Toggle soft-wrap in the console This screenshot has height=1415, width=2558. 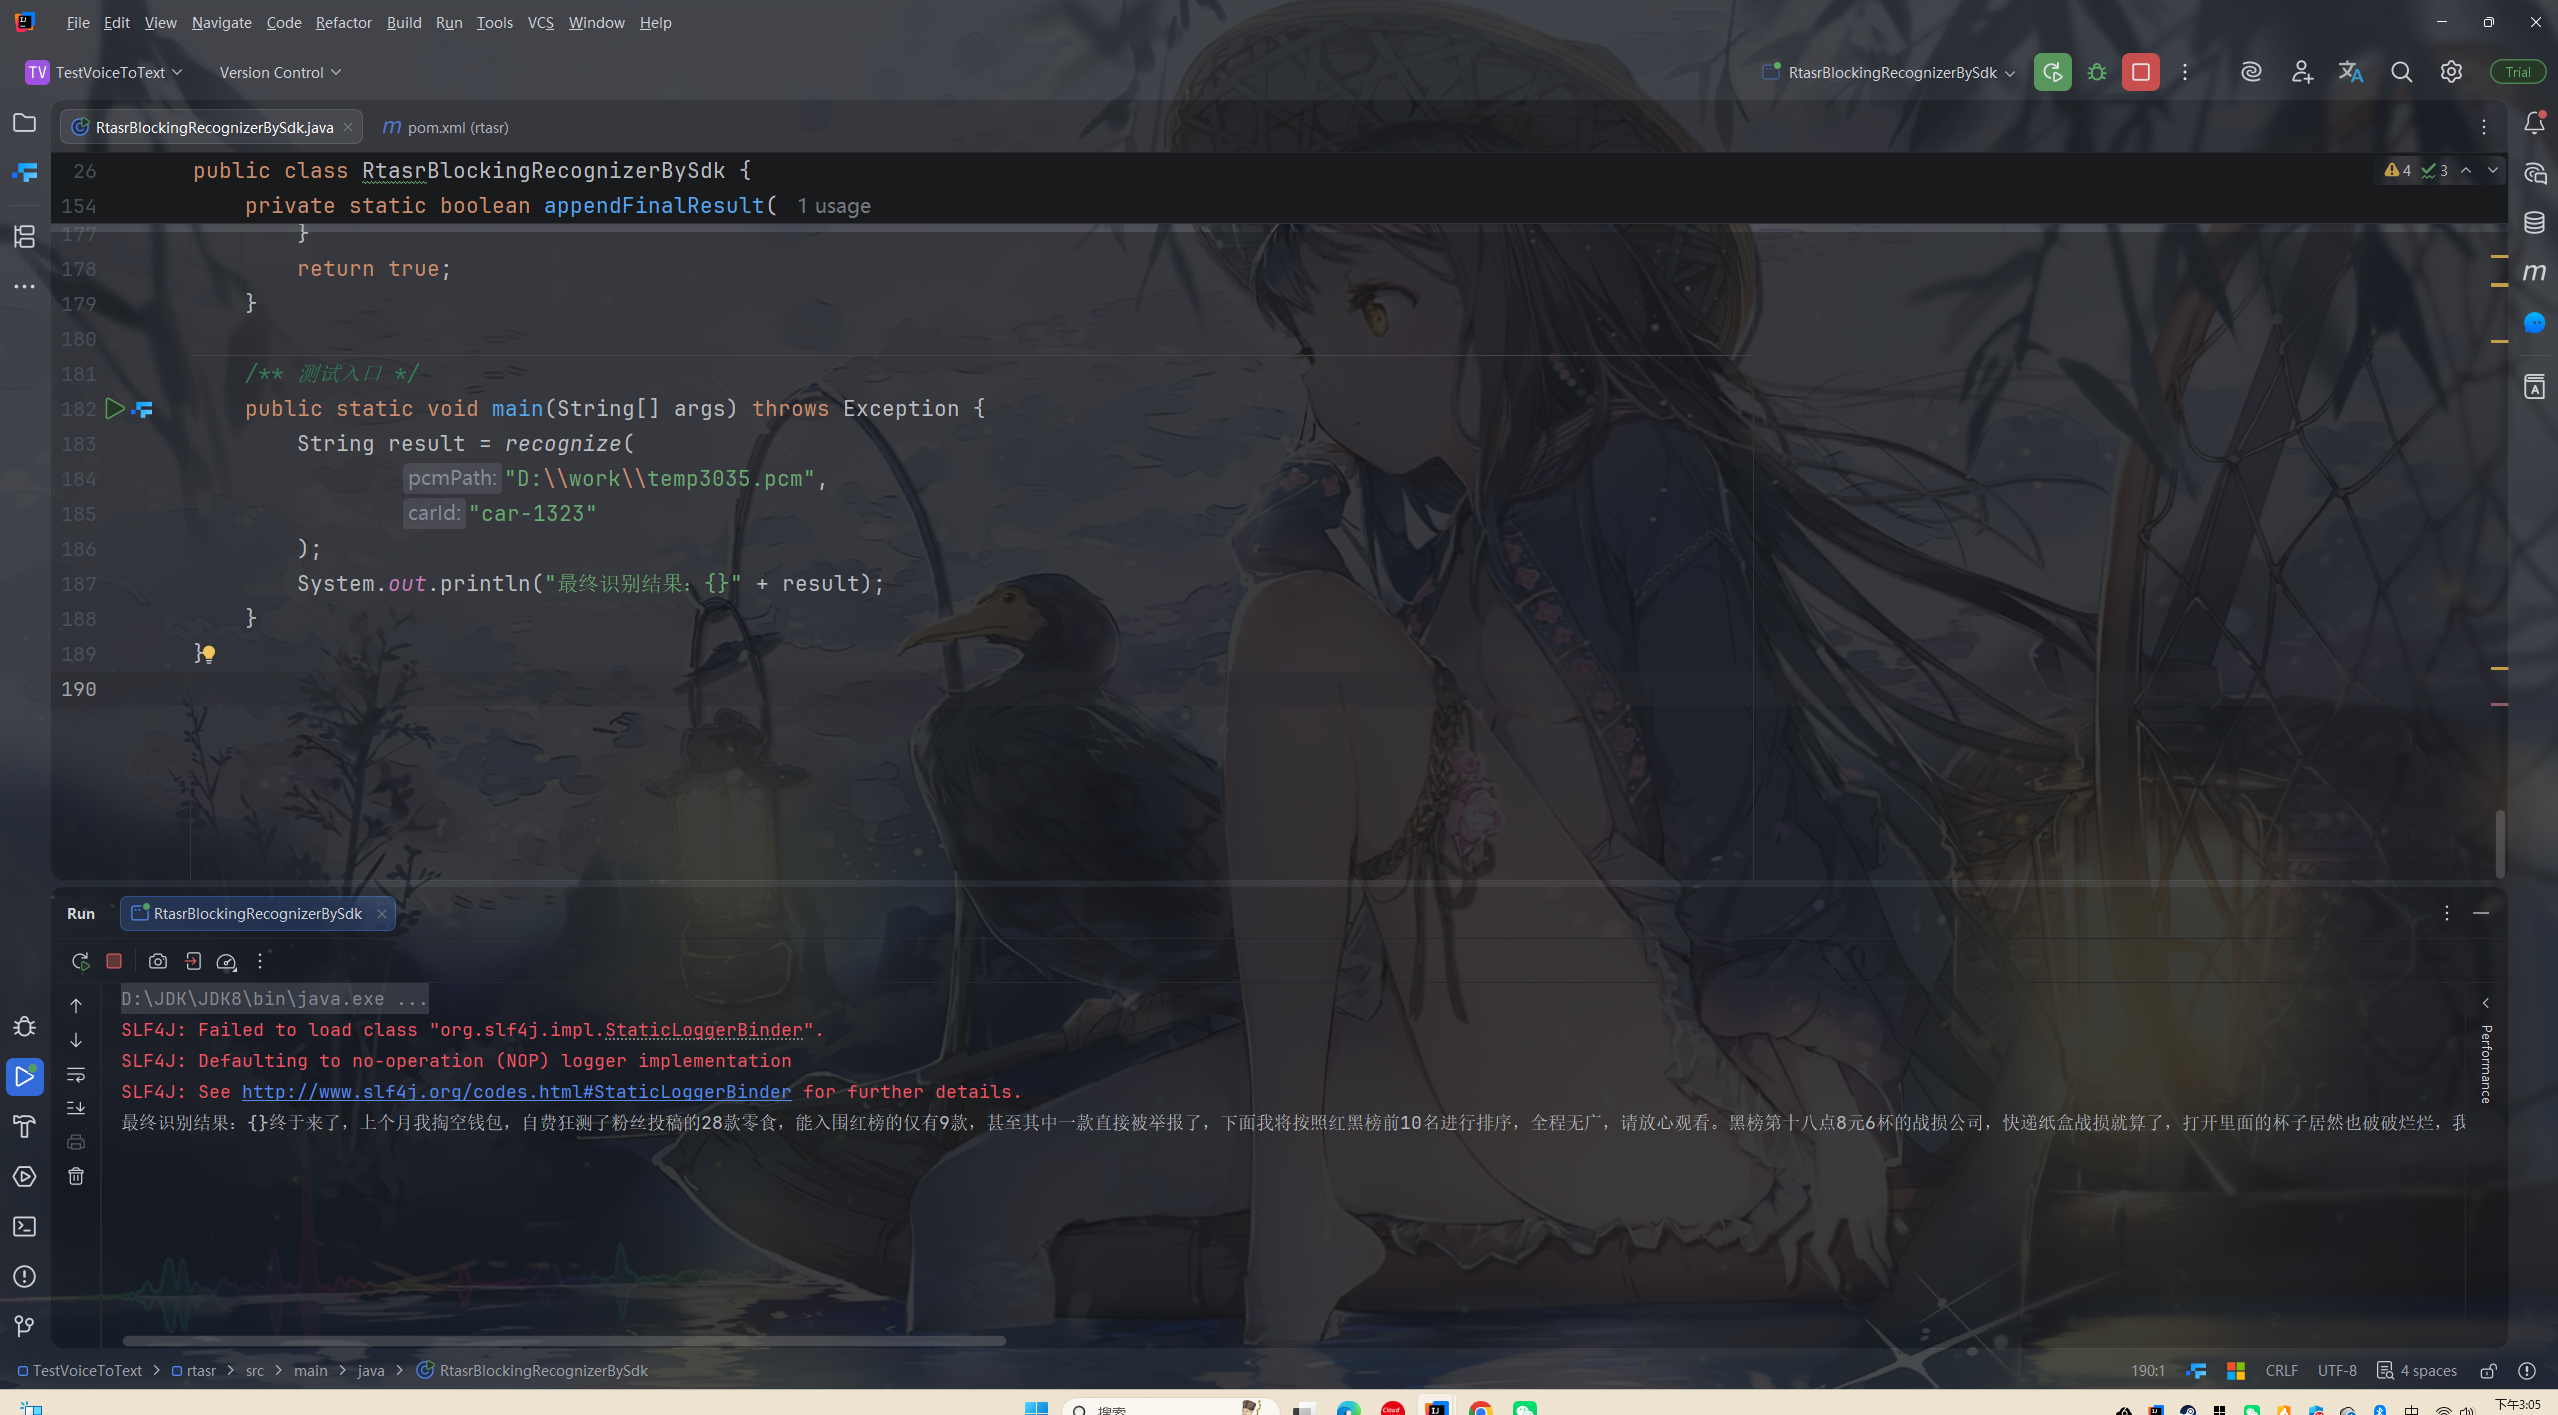pyautogui.click(x=76, y=1074)
